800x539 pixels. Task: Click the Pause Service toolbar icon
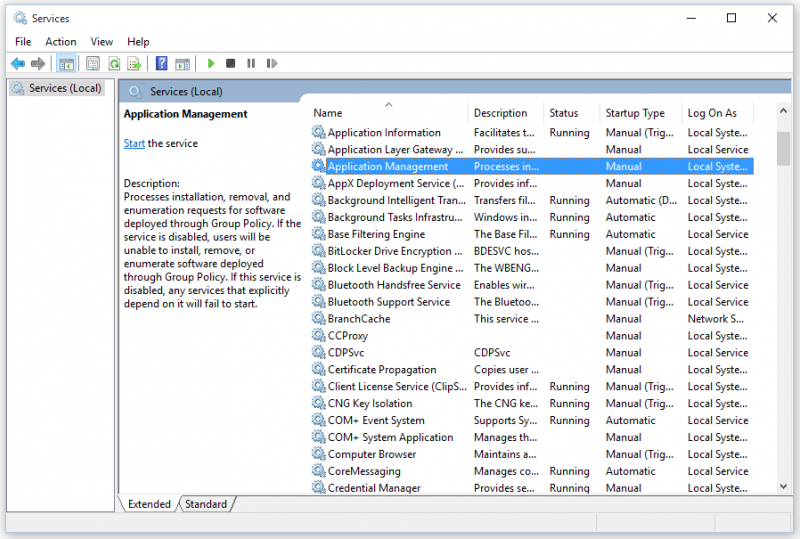coord(251,64)
